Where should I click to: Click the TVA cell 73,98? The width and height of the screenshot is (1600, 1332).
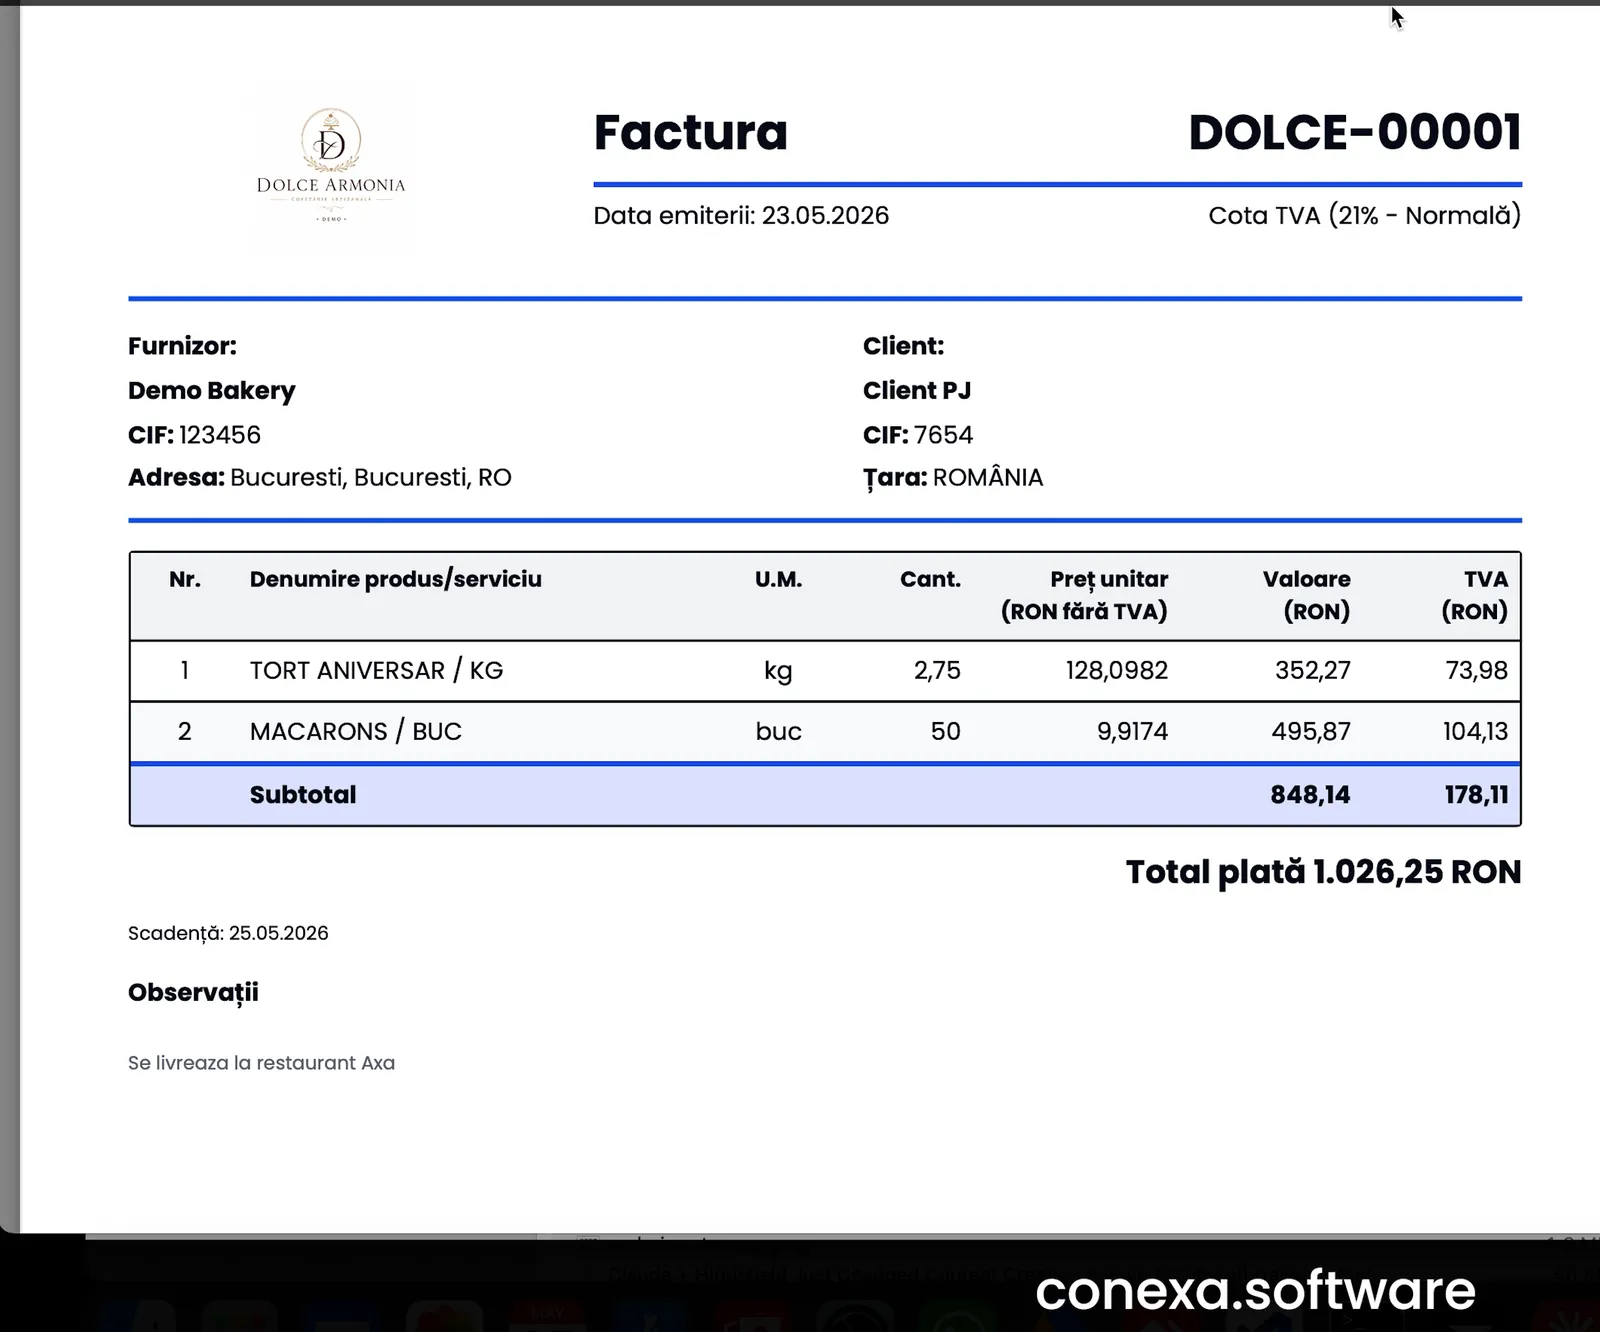[x=1477, y=671]
